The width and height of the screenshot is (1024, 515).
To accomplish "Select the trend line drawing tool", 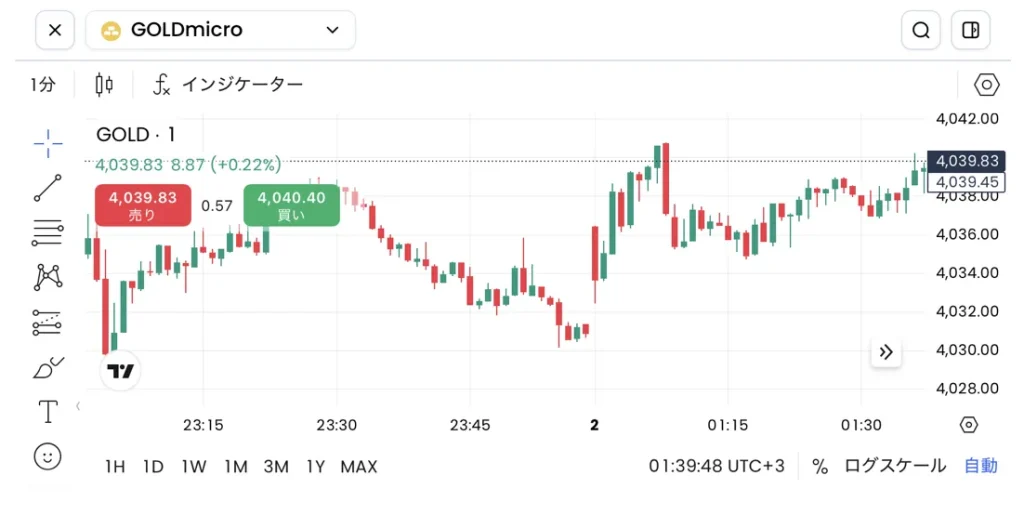I will pos(48,188).
